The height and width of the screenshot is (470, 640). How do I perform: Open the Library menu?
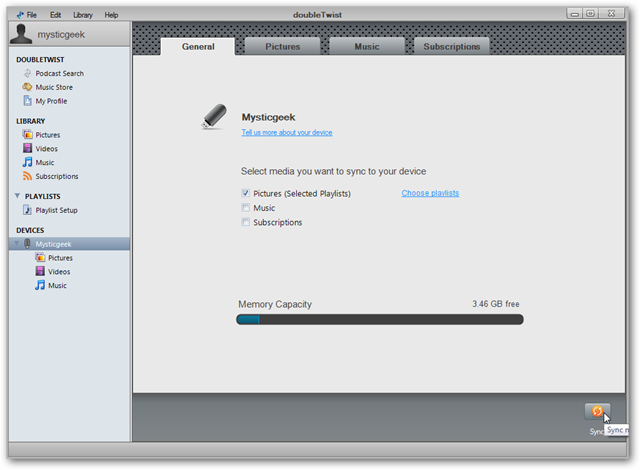click(83, 15)
